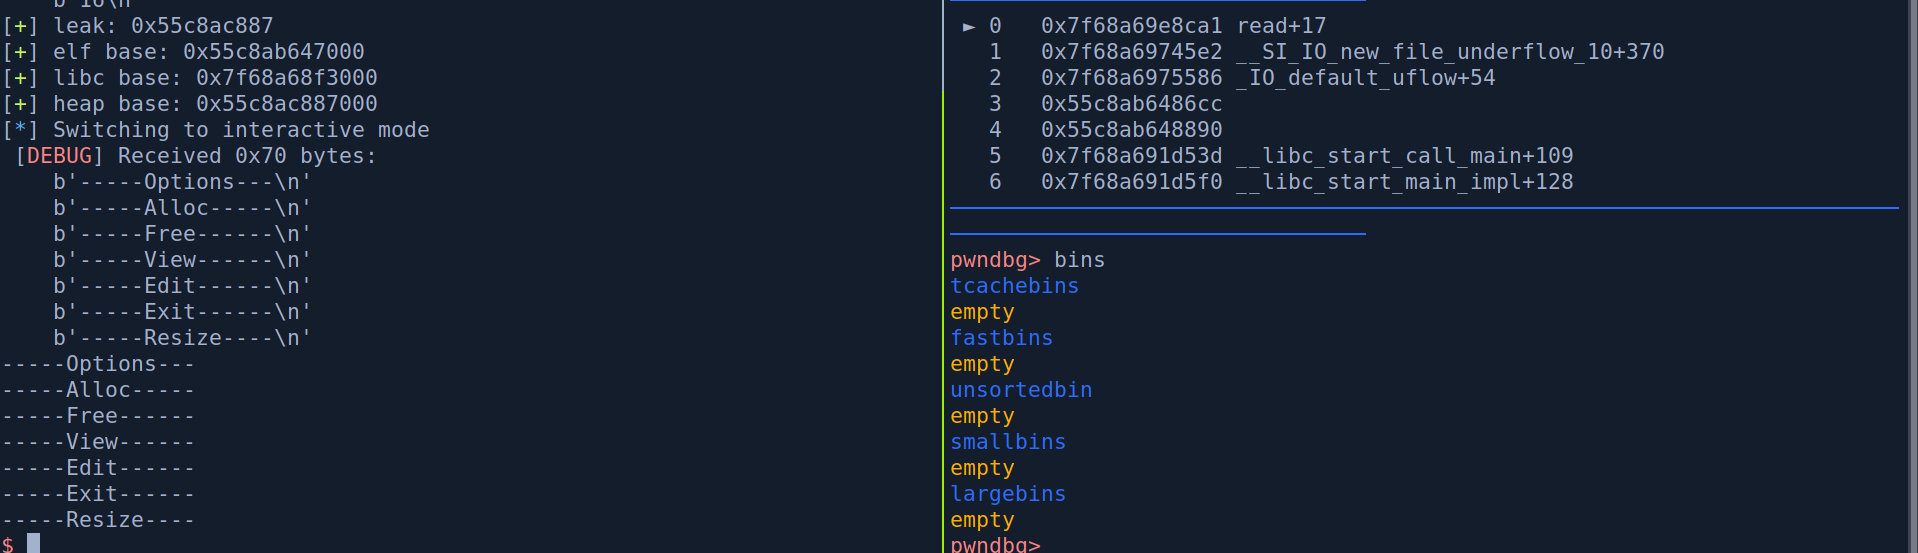
Task: Click the bottom pwndbg prompt
Action: 994,544
